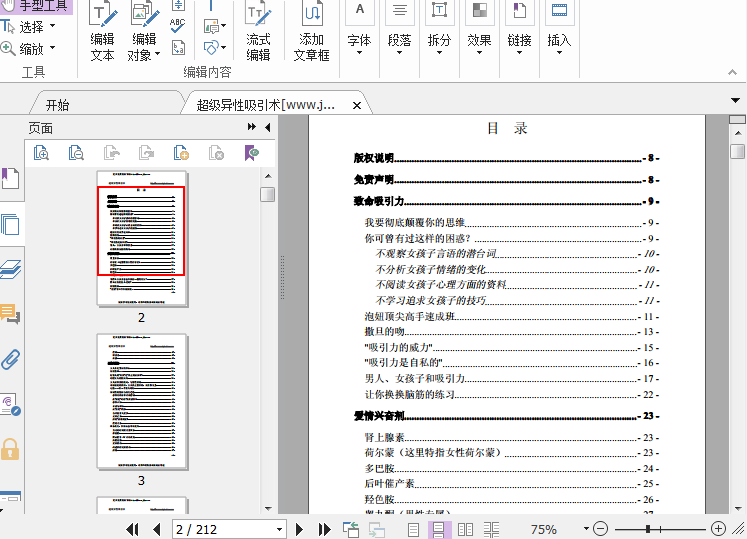This screenshot has height=539, width=747.
Task: Click the Edit Text tool
Action: tap(102, 32)
